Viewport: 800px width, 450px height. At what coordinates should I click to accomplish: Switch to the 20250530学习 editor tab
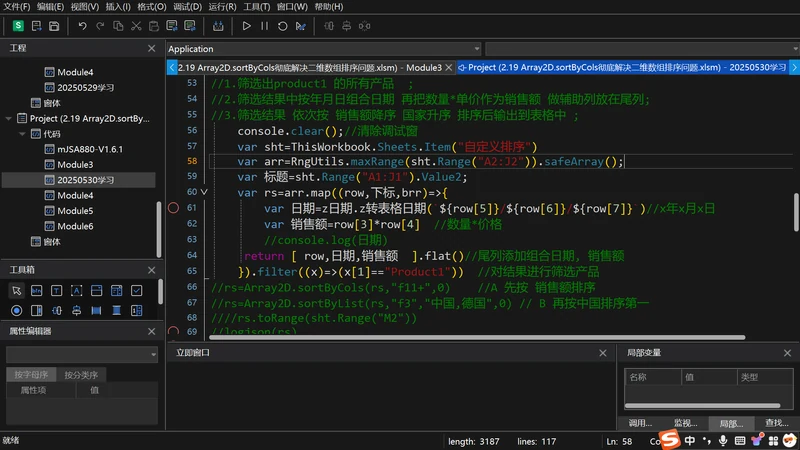point(622,67)
